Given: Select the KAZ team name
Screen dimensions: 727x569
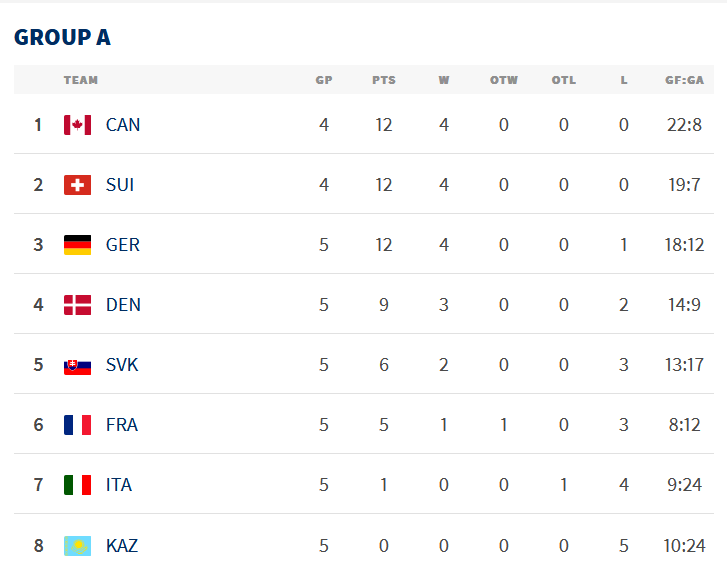Looking at the screenshot, I should point(122,545).
